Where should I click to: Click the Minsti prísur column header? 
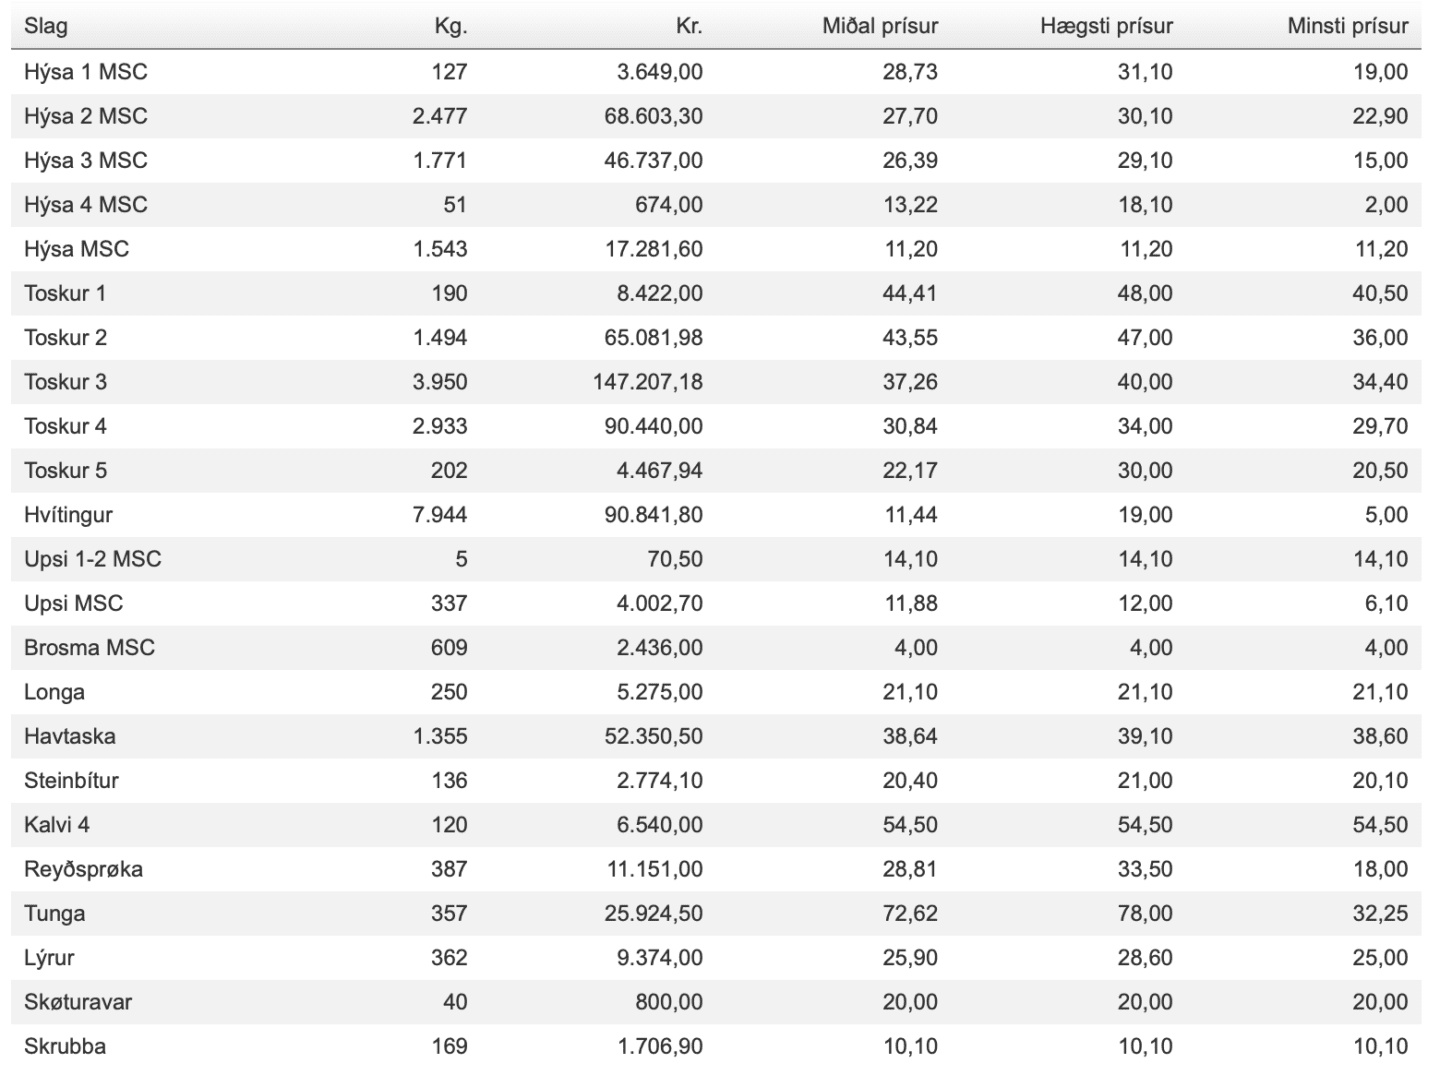(1347, 26)
